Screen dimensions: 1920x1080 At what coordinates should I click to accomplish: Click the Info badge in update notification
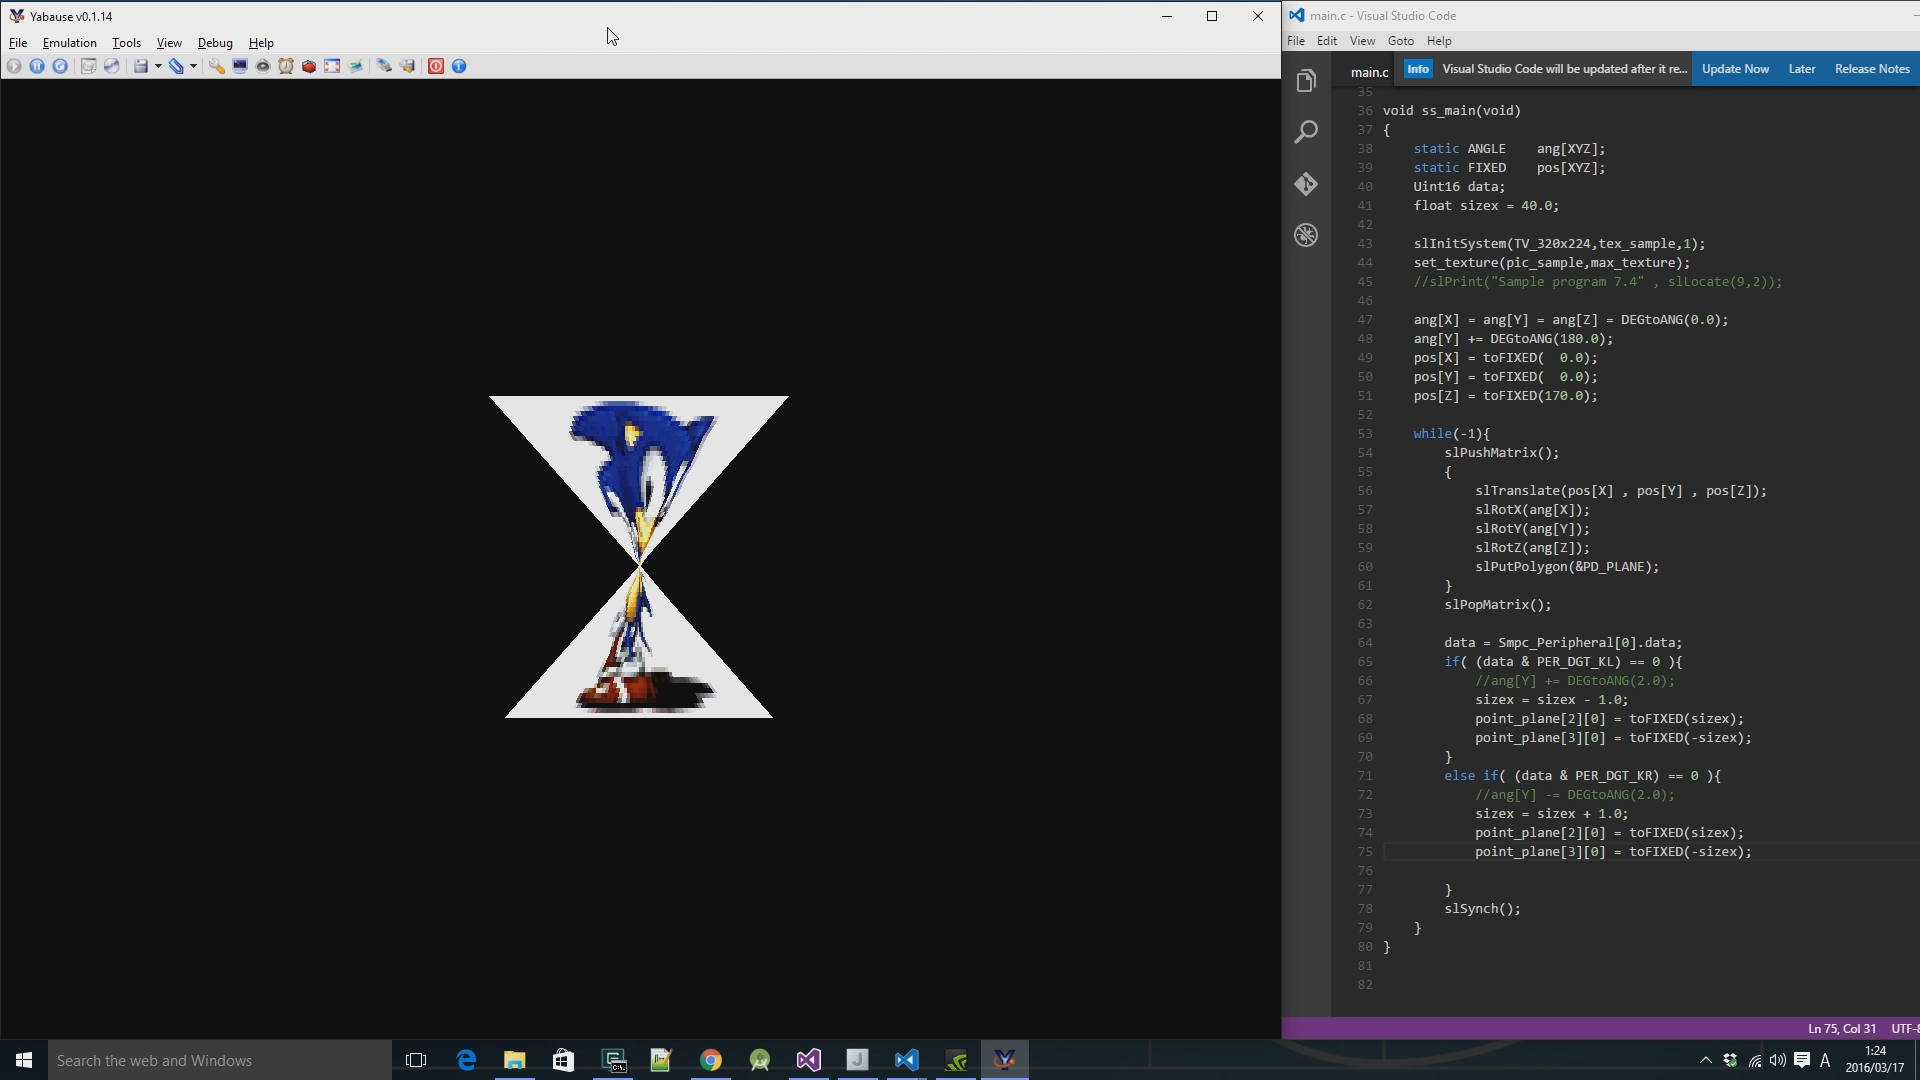[1418, 69]
